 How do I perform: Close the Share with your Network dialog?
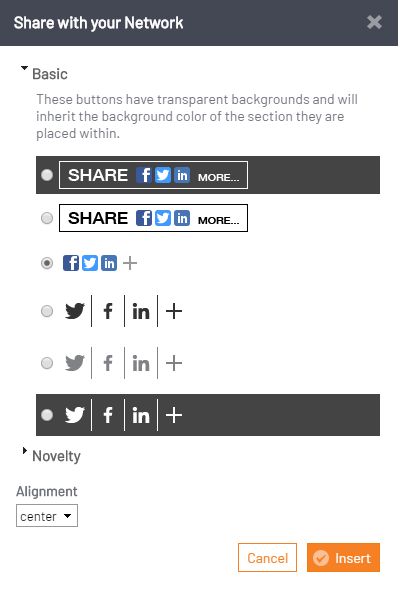(374, 22)
